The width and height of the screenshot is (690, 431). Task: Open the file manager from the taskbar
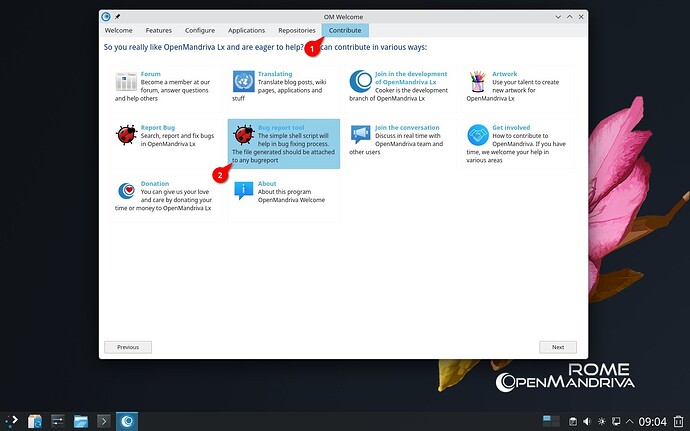(x=81, y=421)
